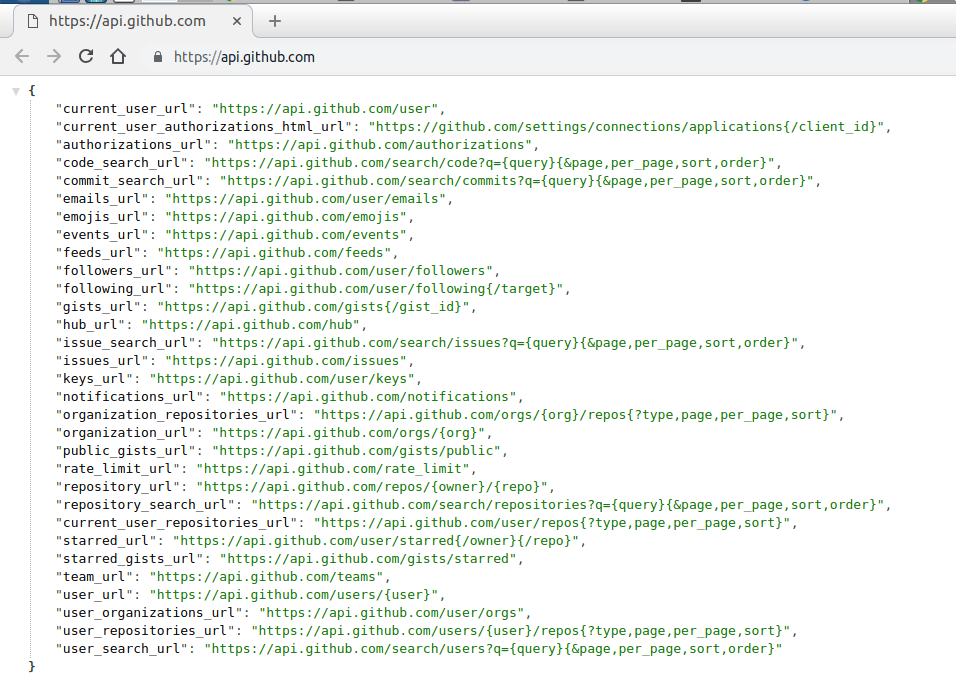Click the hub_url link value
This screenshot has width=956, height=697.
point(255,324)
